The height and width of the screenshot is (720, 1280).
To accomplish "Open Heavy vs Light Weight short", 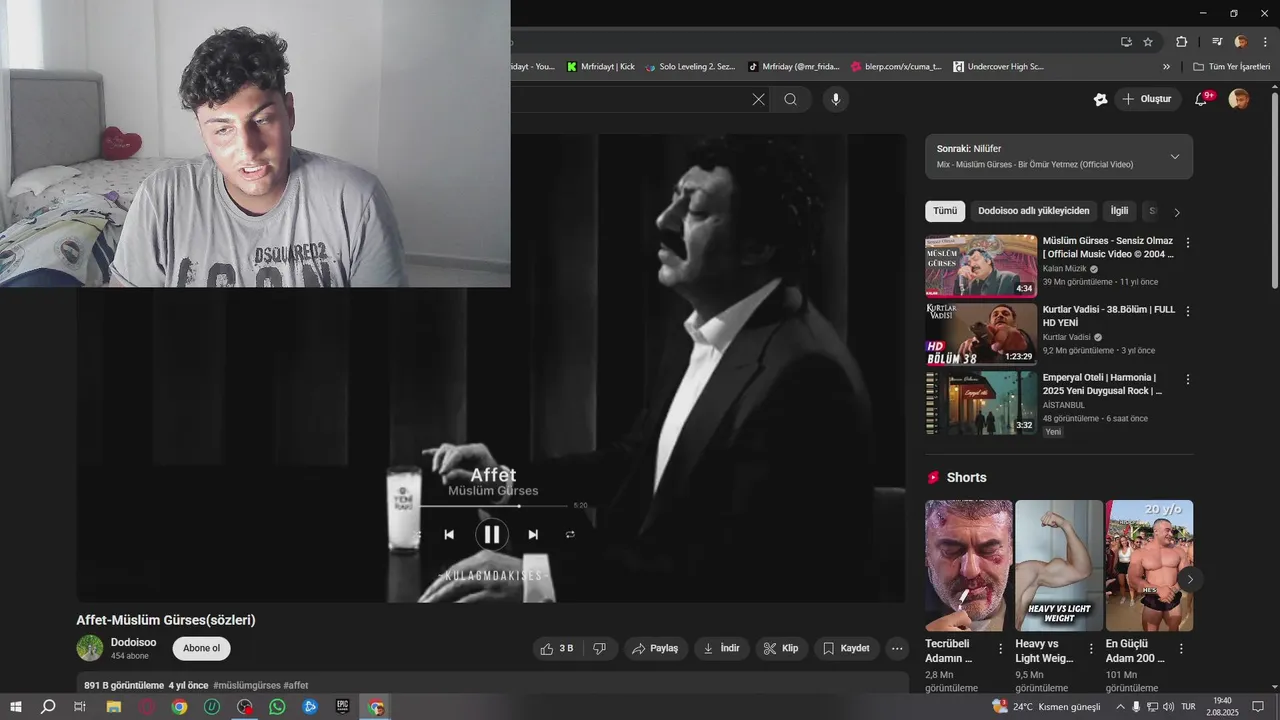I will coord(1059,565).
